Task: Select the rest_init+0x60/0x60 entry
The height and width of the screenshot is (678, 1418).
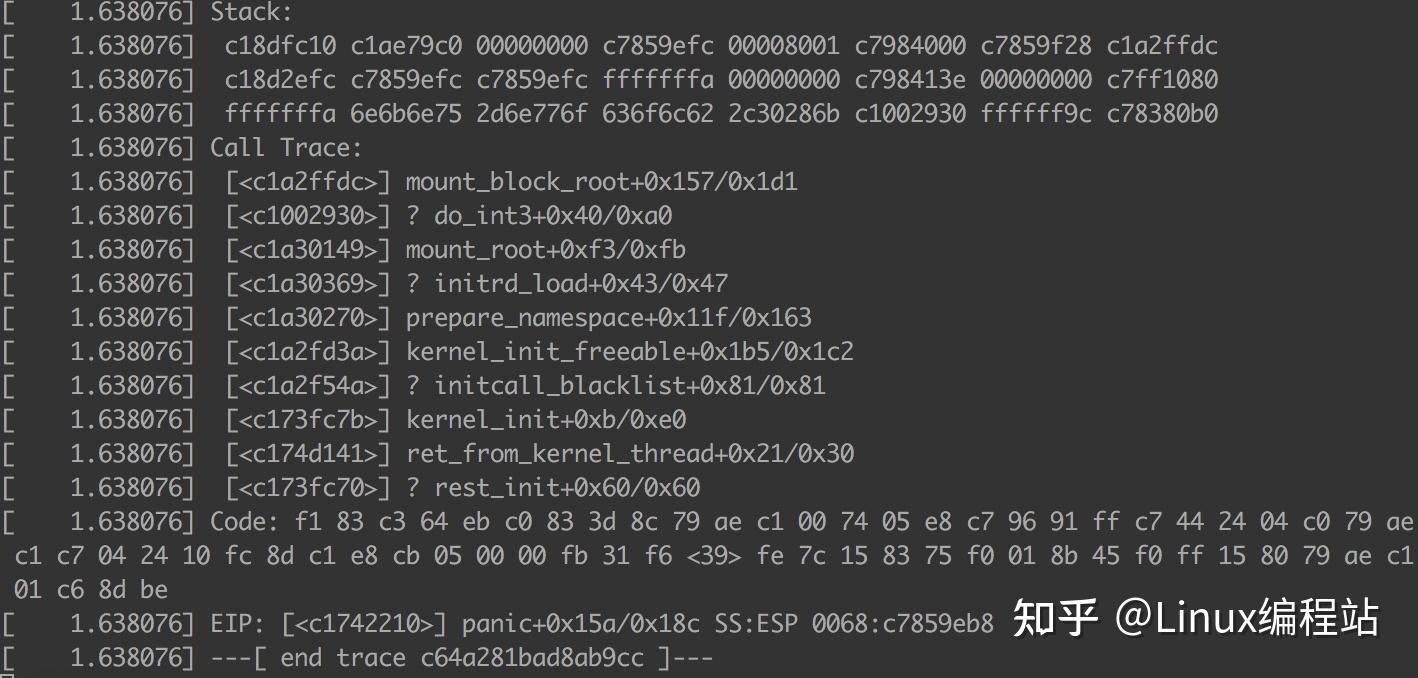Action: [x=553, y=488]
